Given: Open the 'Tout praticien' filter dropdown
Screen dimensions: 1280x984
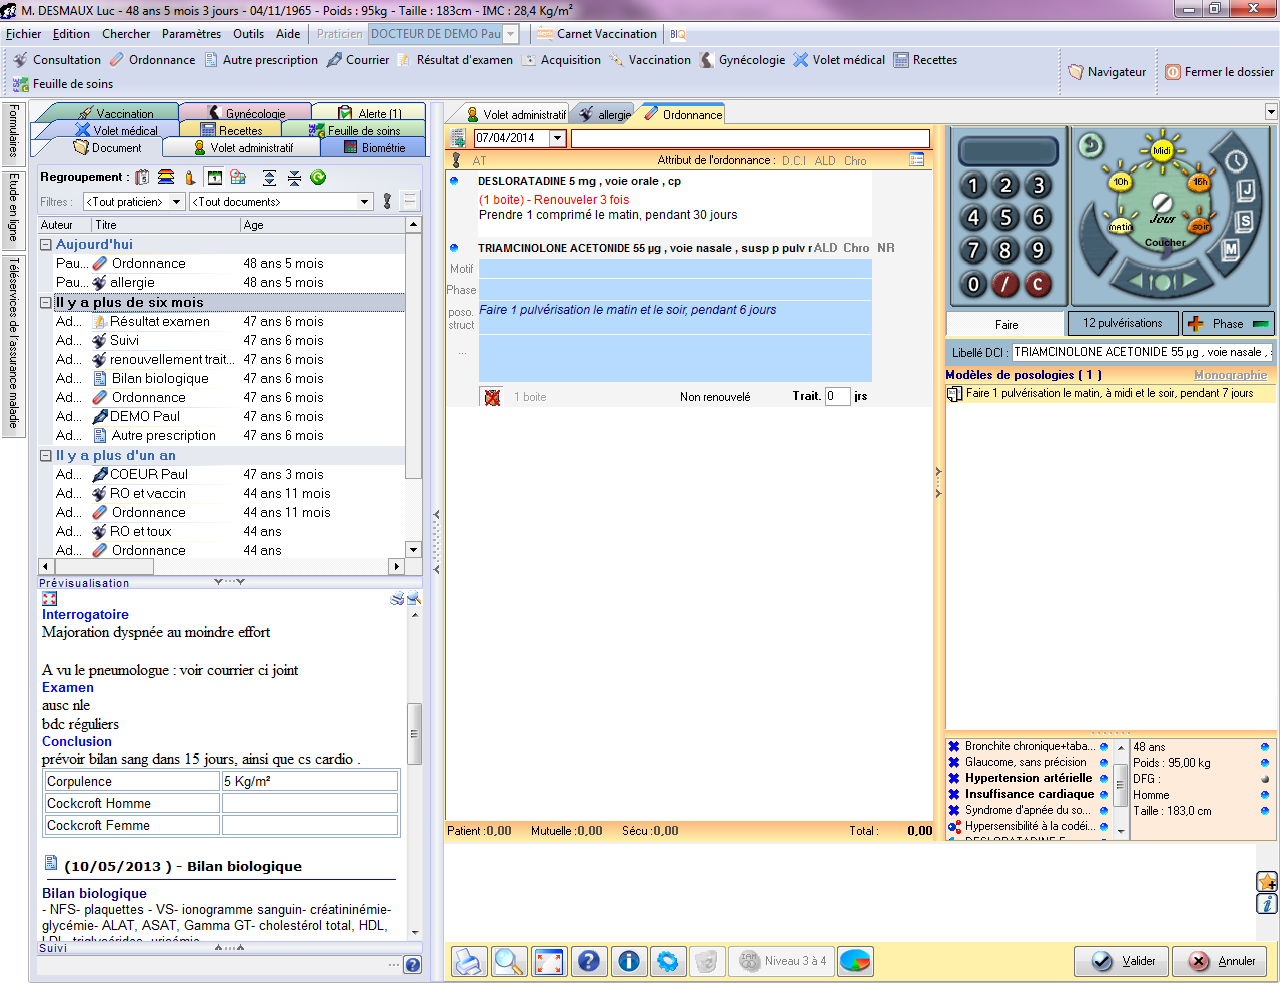Looking at the screenshot, I should pos(177,202).
